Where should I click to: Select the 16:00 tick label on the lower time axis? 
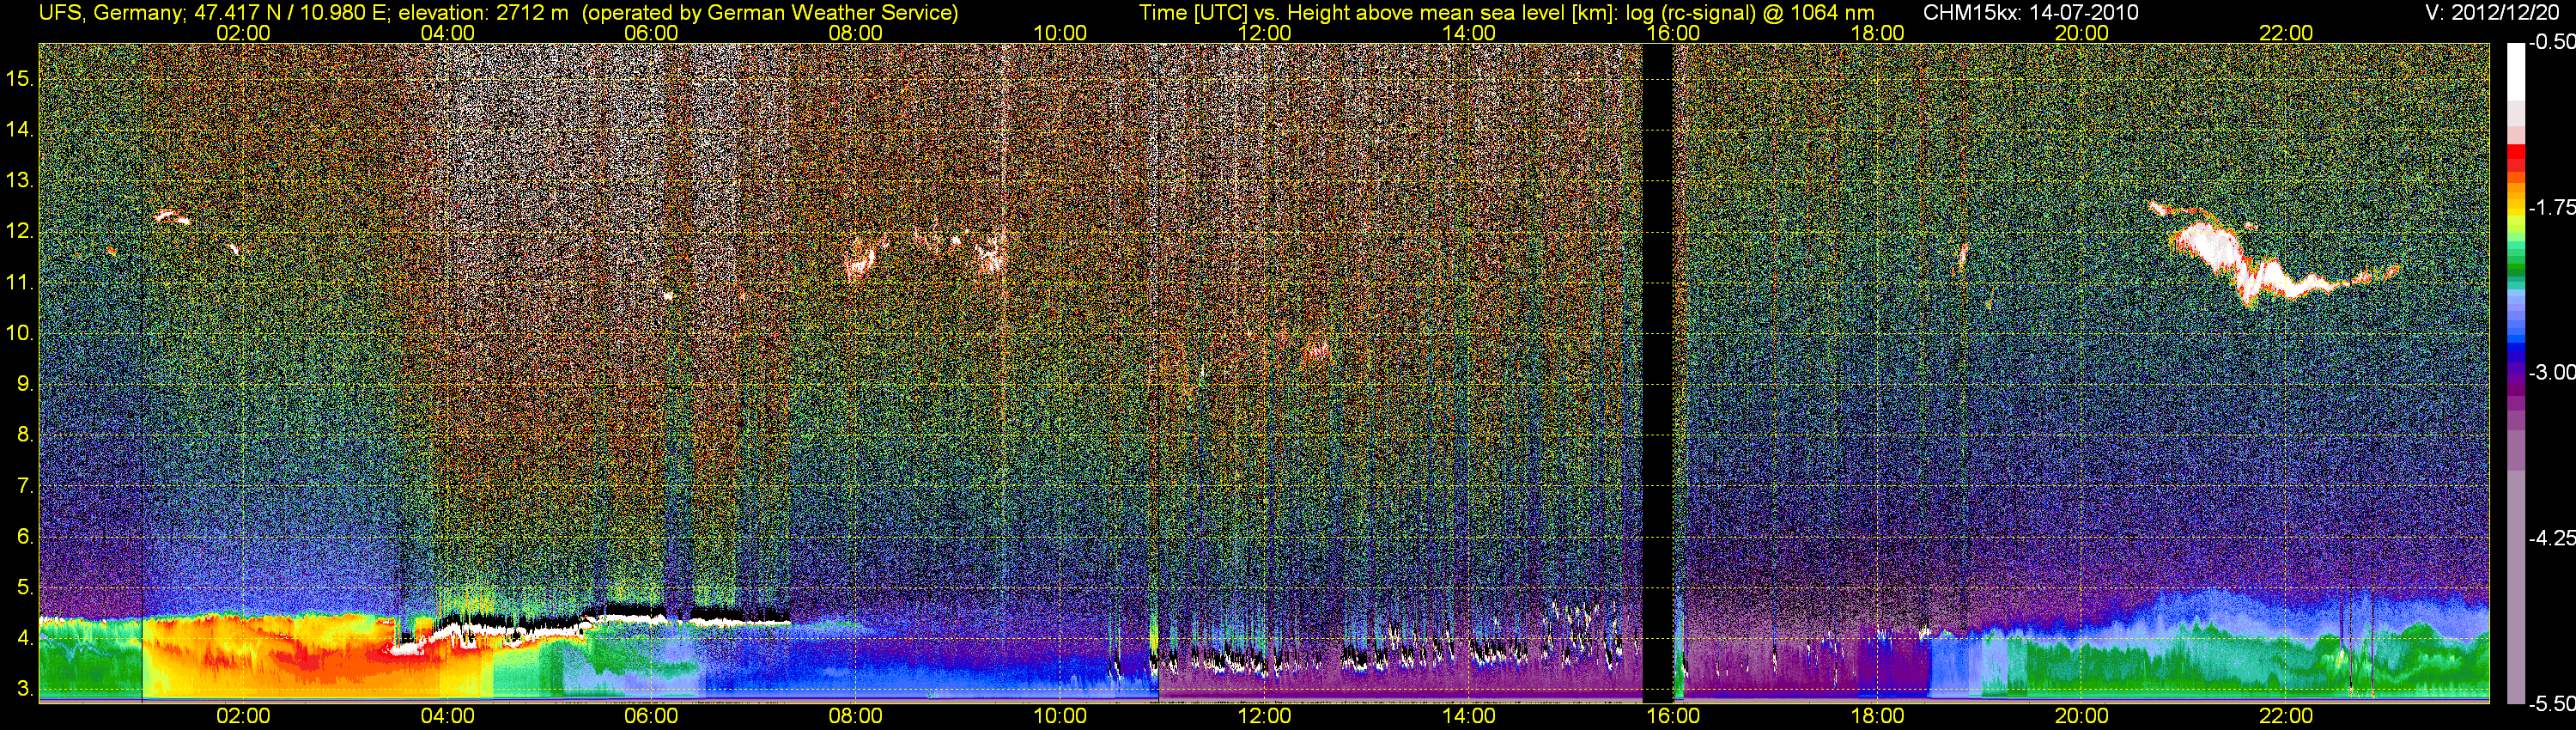(1673, 716)
